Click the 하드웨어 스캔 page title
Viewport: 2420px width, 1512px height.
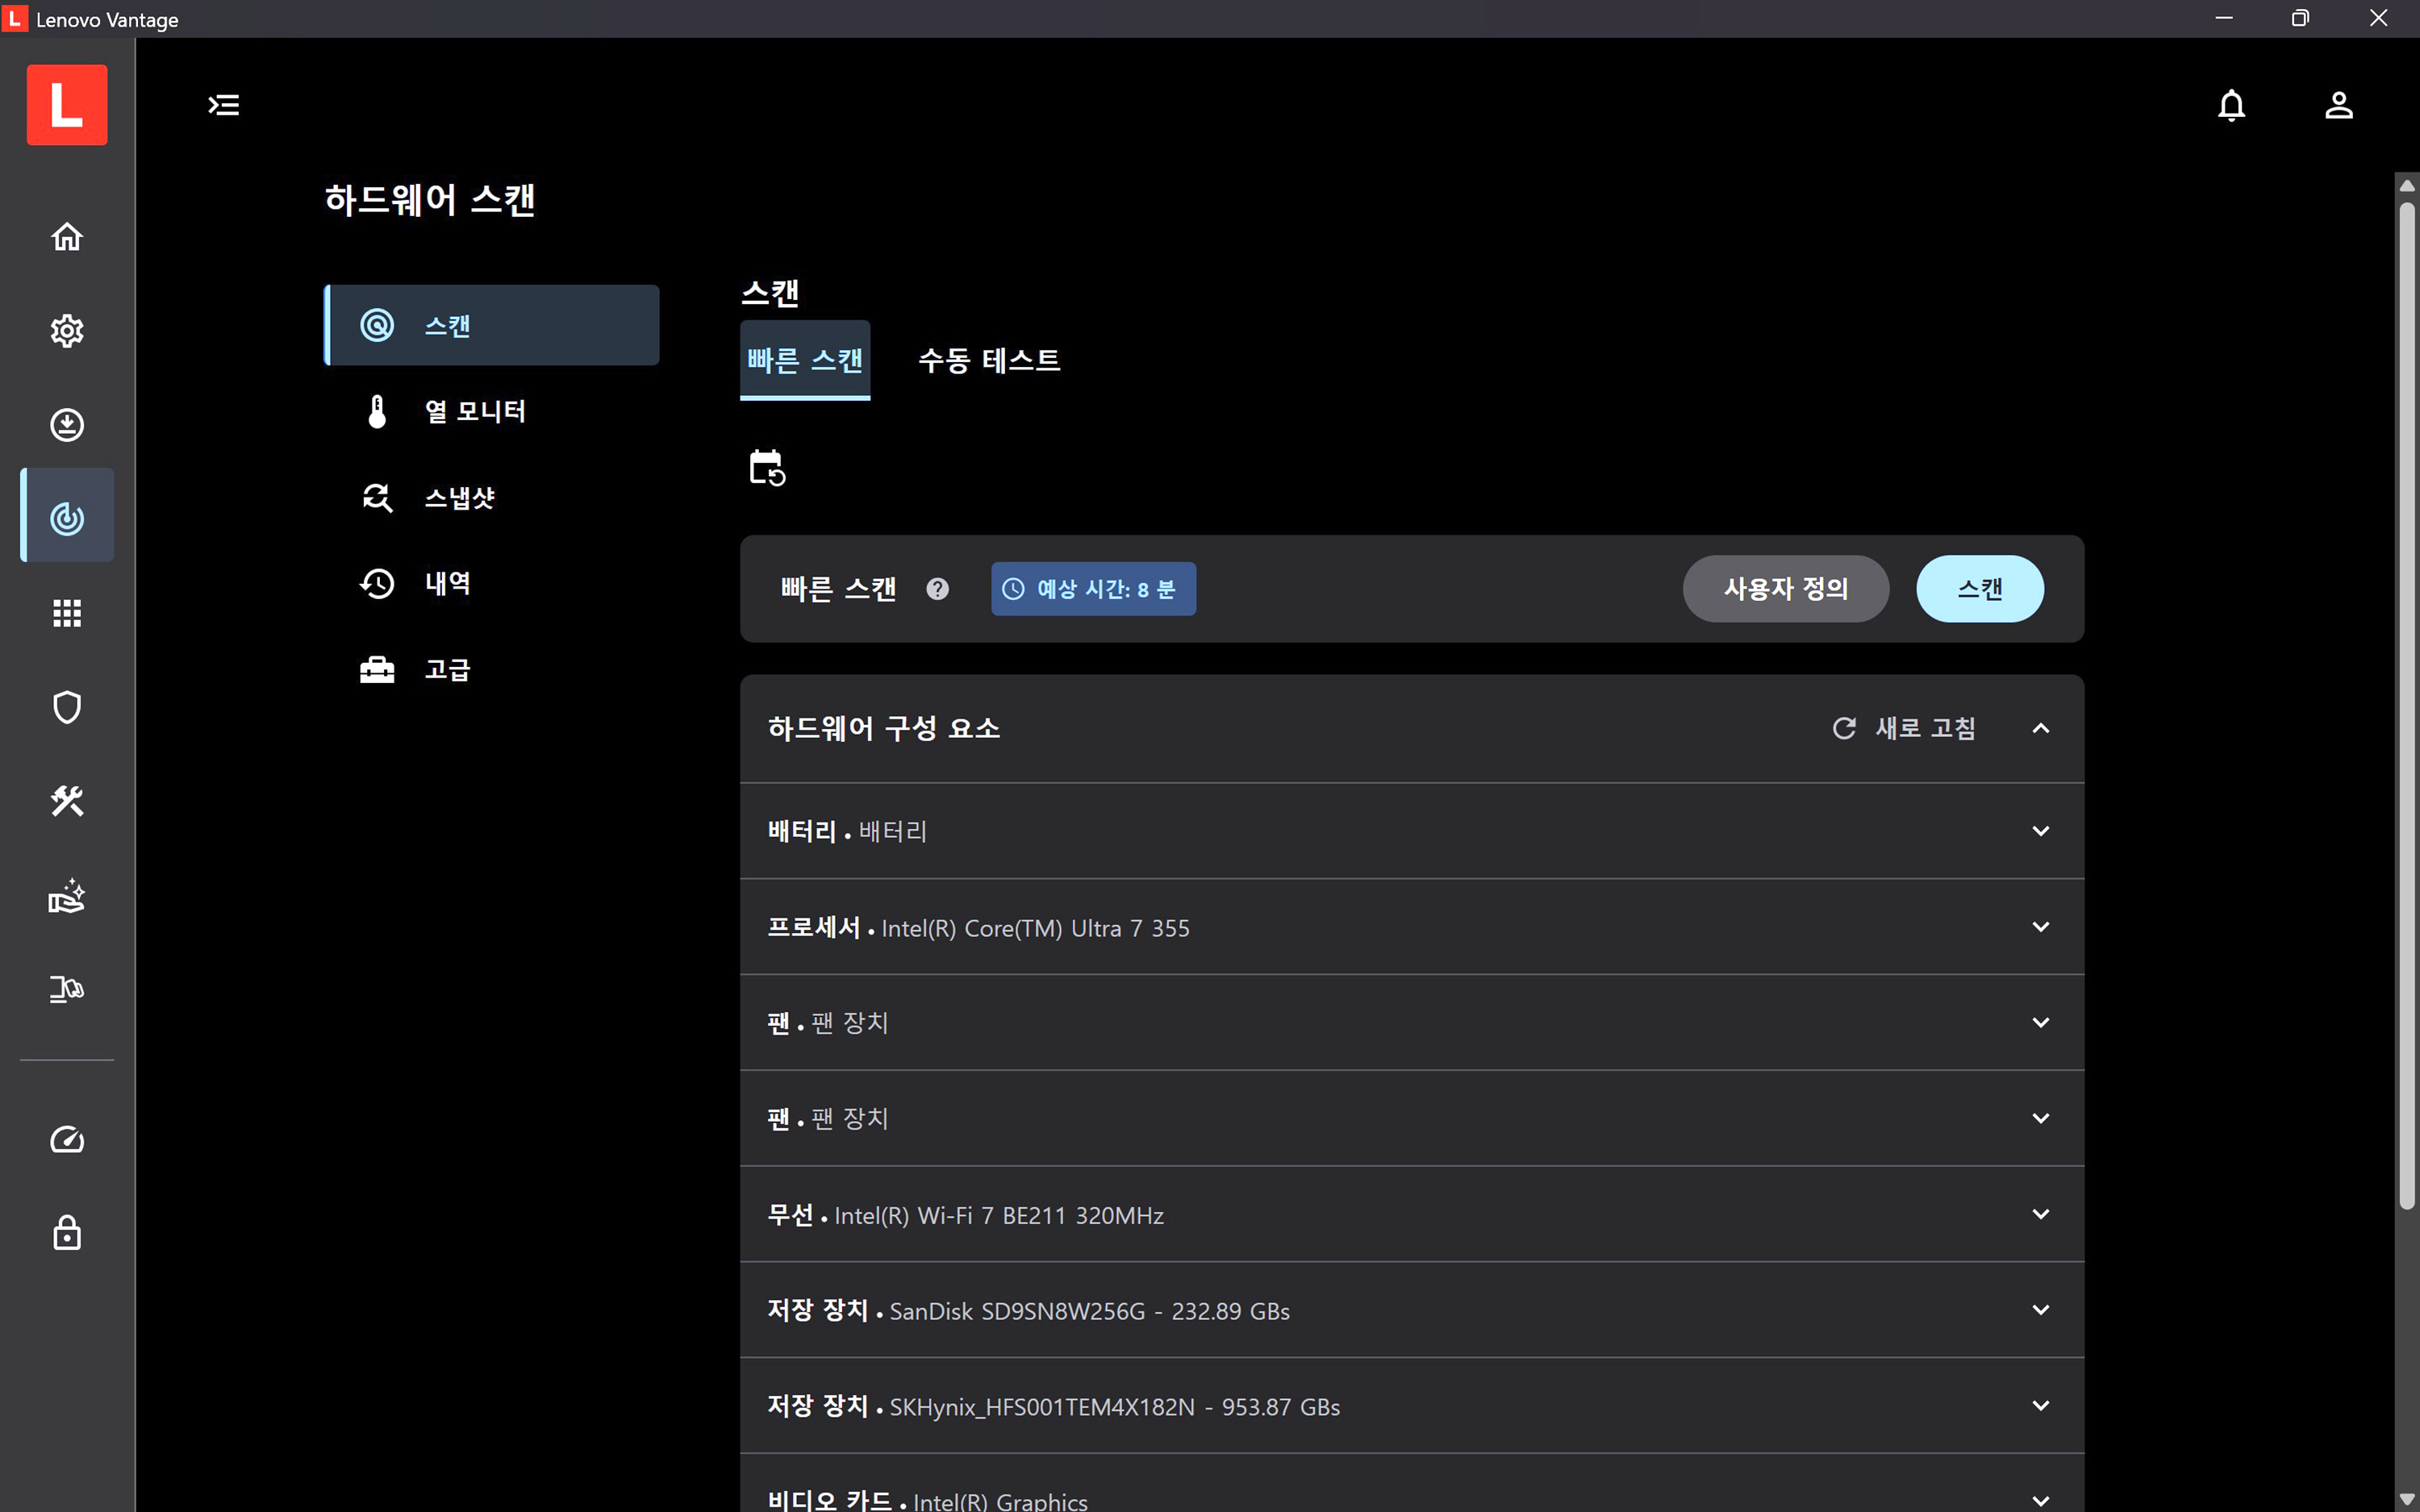(x=430, y=200)
